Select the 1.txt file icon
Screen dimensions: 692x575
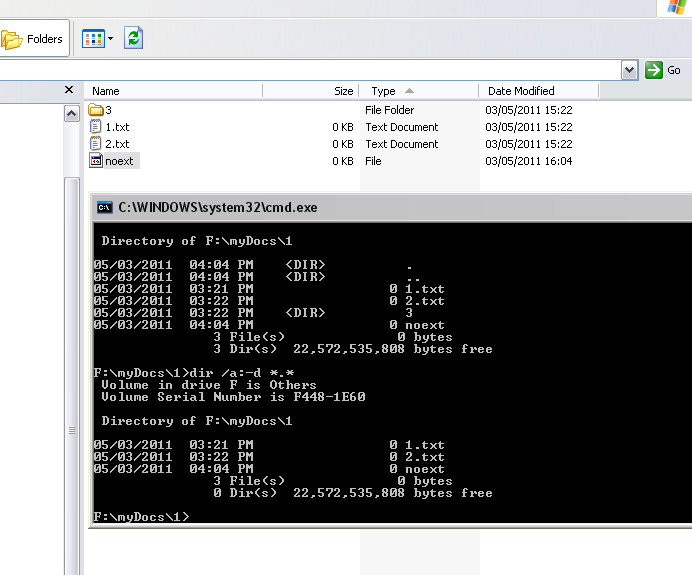pyautogui.click(x=96, y=127)
